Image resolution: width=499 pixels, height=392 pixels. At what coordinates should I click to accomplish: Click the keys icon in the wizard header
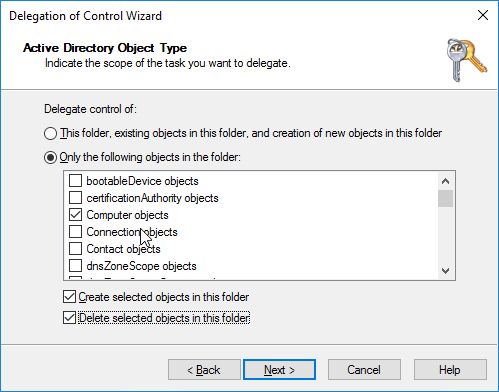point(467,60)
